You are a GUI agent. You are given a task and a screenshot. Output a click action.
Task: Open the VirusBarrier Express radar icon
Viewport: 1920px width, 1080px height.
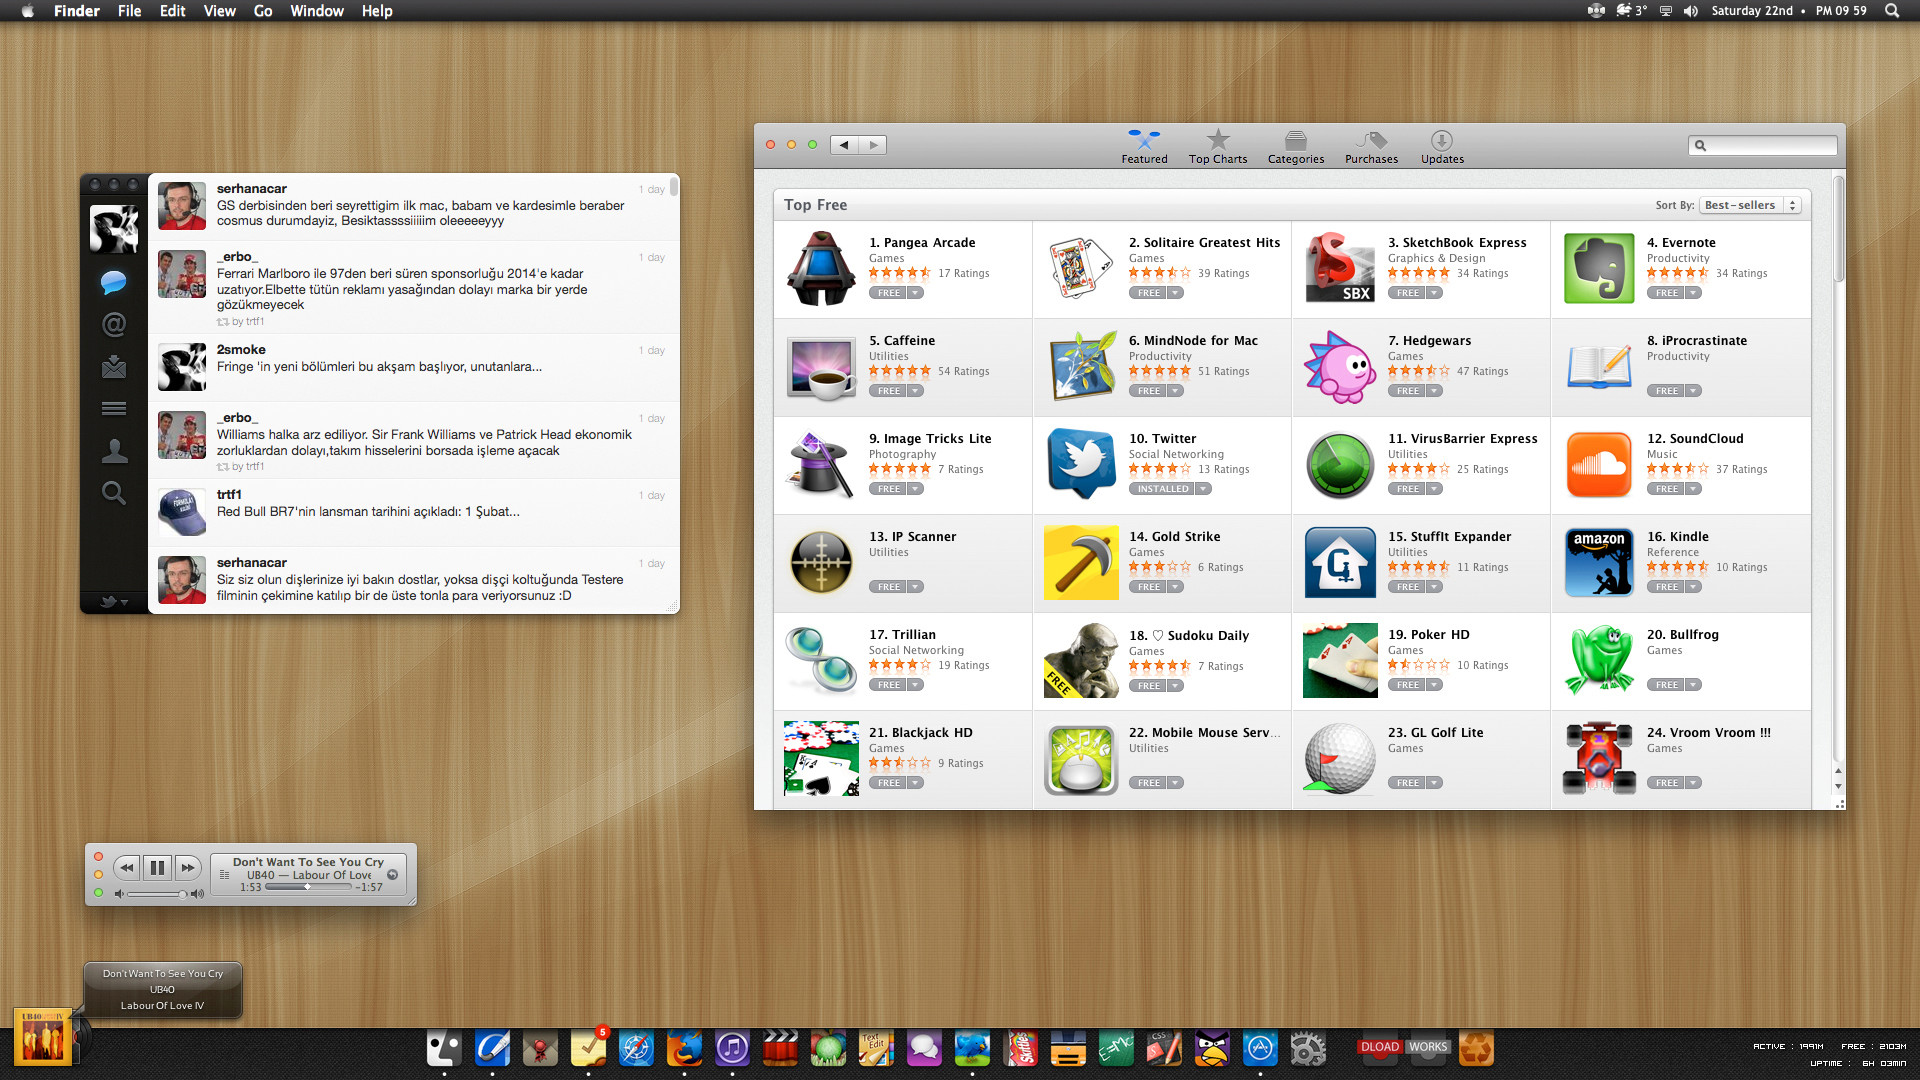pyautogui.click(x=1340, y=465)
